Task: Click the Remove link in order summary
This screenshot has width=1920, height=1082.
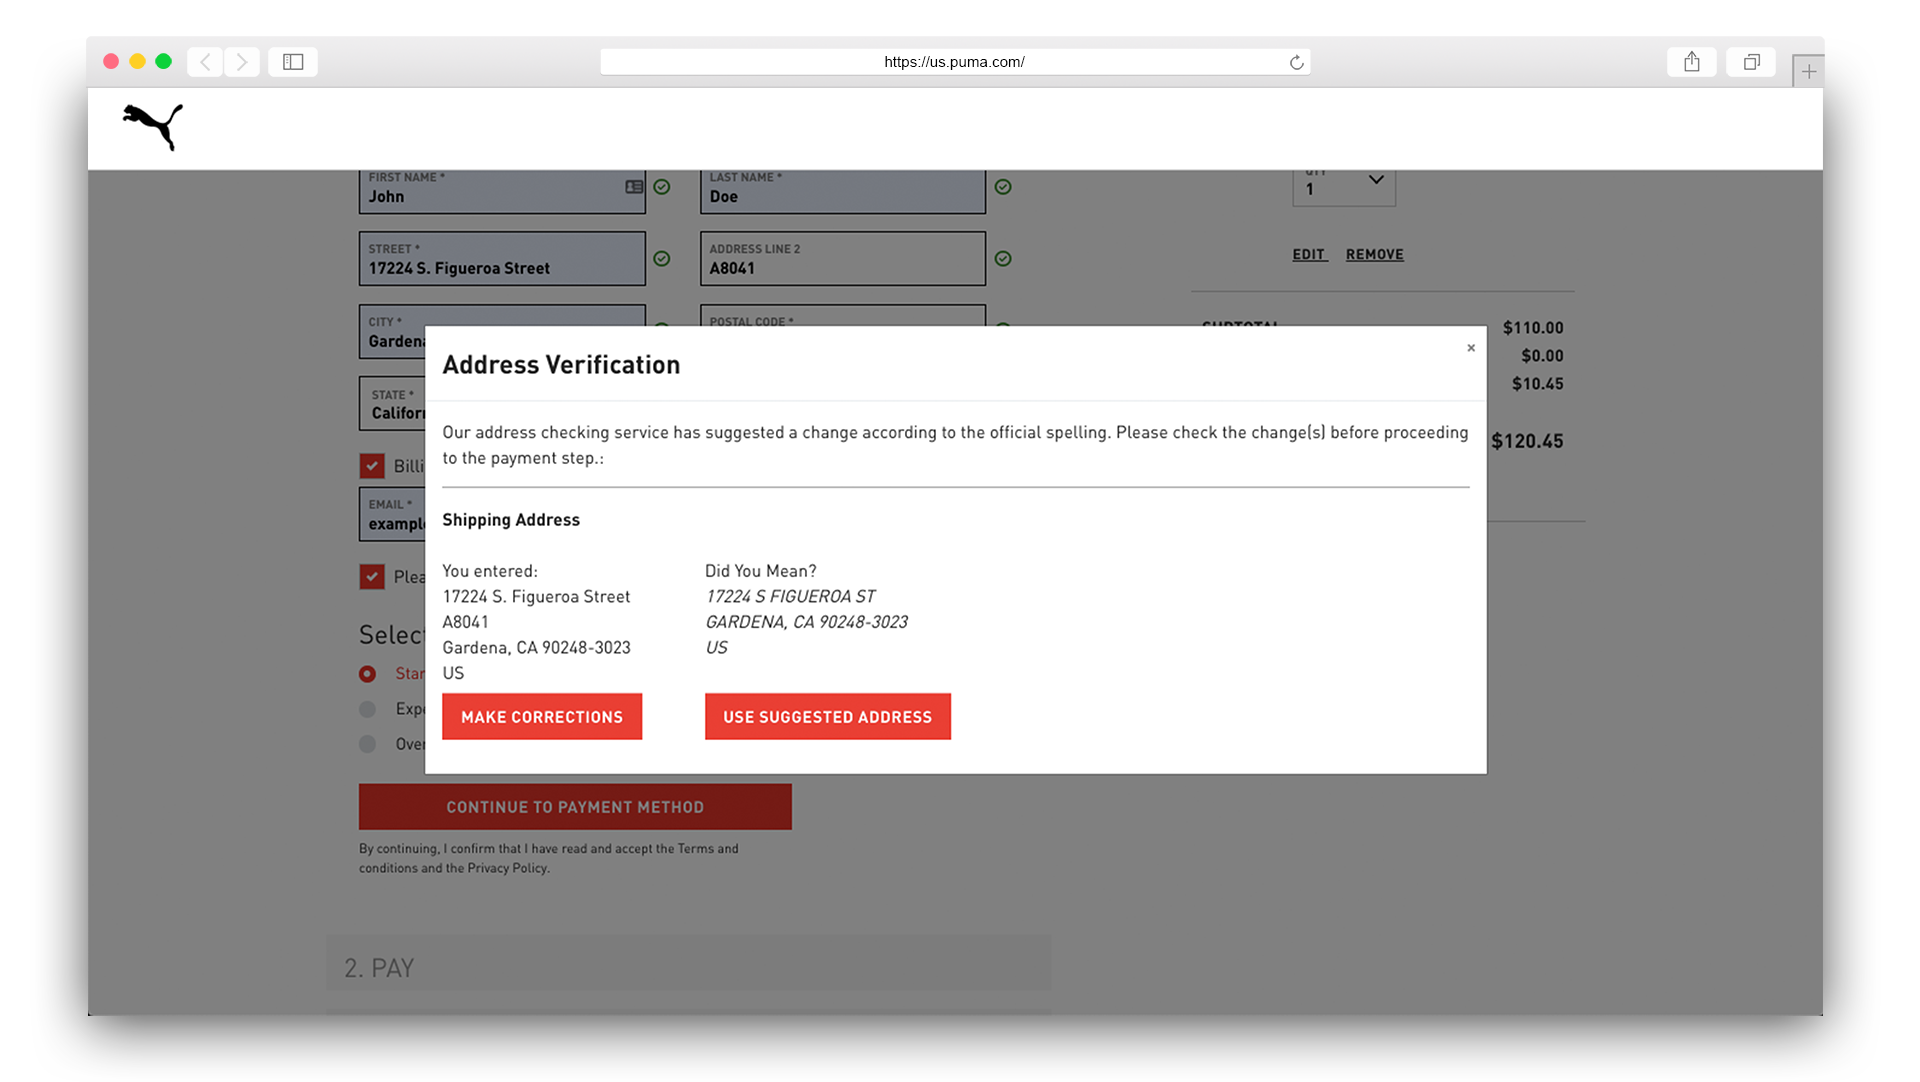Action: point(1374,255)
